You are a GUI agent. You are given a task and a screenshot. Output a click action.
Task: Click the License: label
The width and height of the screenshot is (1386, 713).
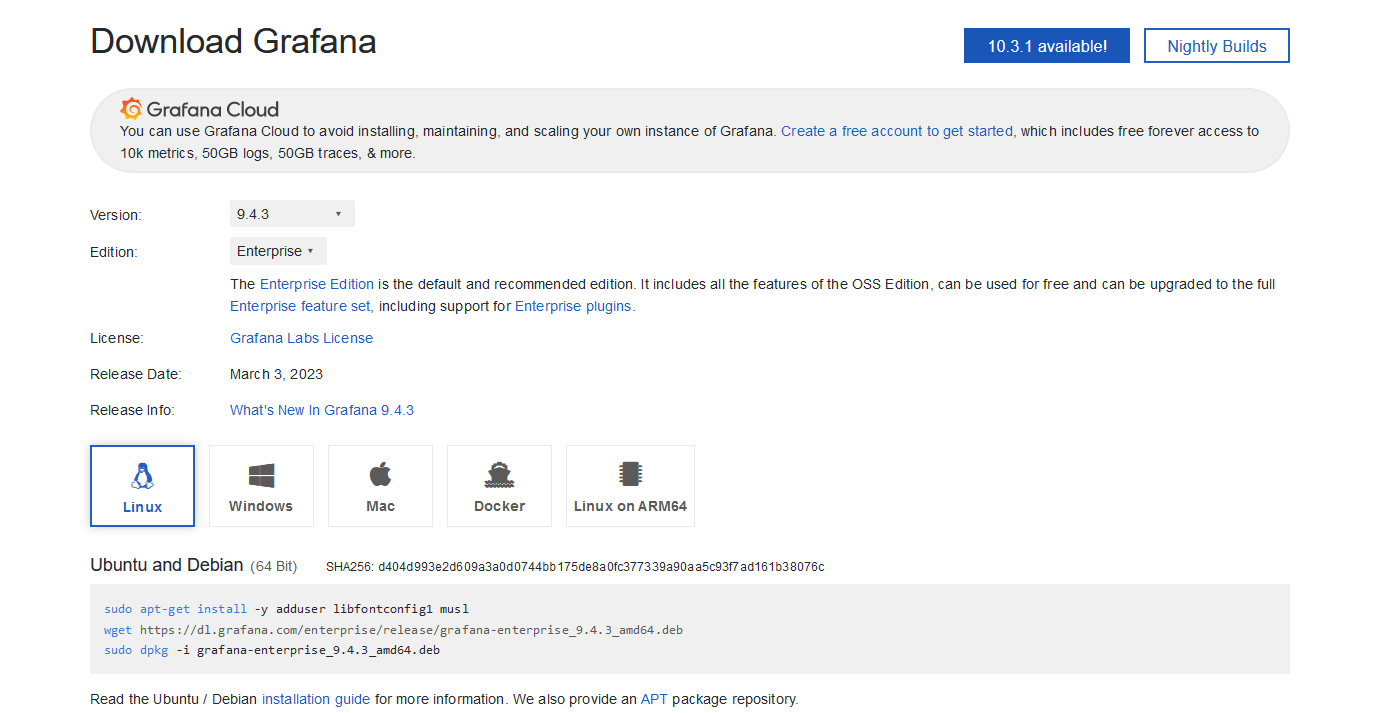coord(117,338)
